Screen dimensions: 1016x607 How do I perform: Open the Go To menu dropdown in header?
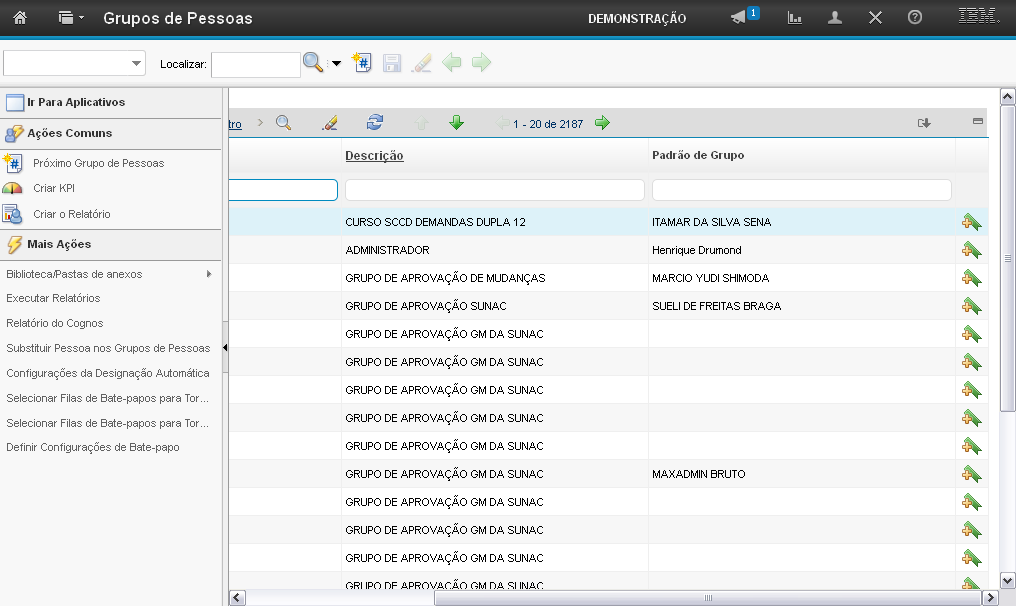71,18
